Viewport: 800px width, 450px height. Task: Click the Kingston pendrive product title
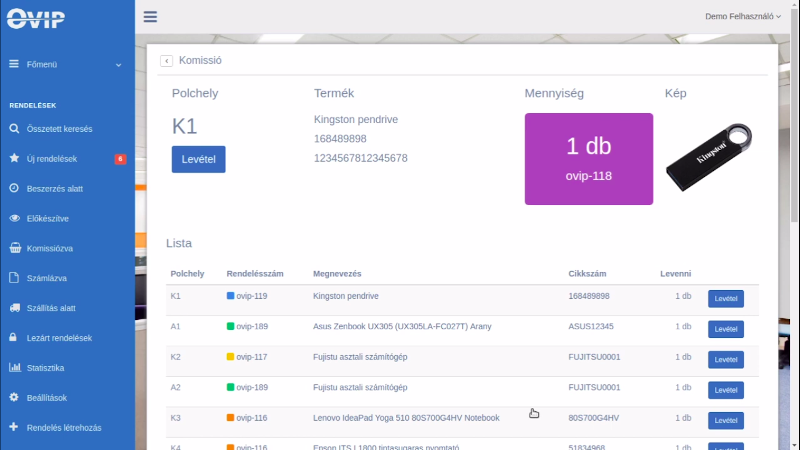(x=356, y=119)
